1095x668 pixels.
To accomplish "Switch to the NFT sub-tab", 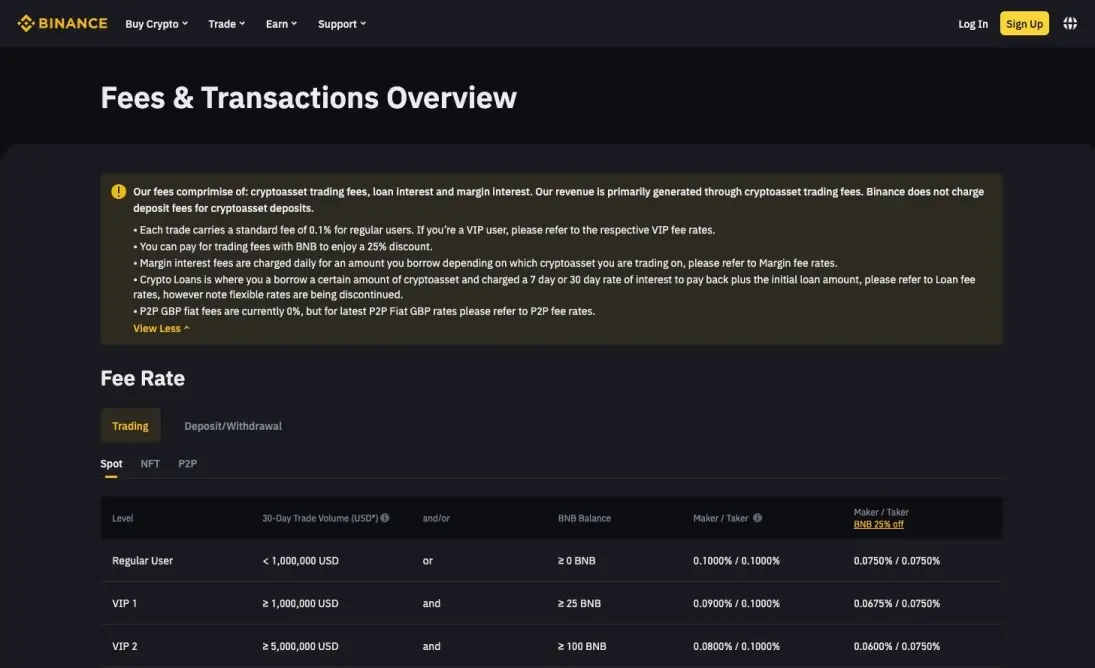I will (150, 463).
